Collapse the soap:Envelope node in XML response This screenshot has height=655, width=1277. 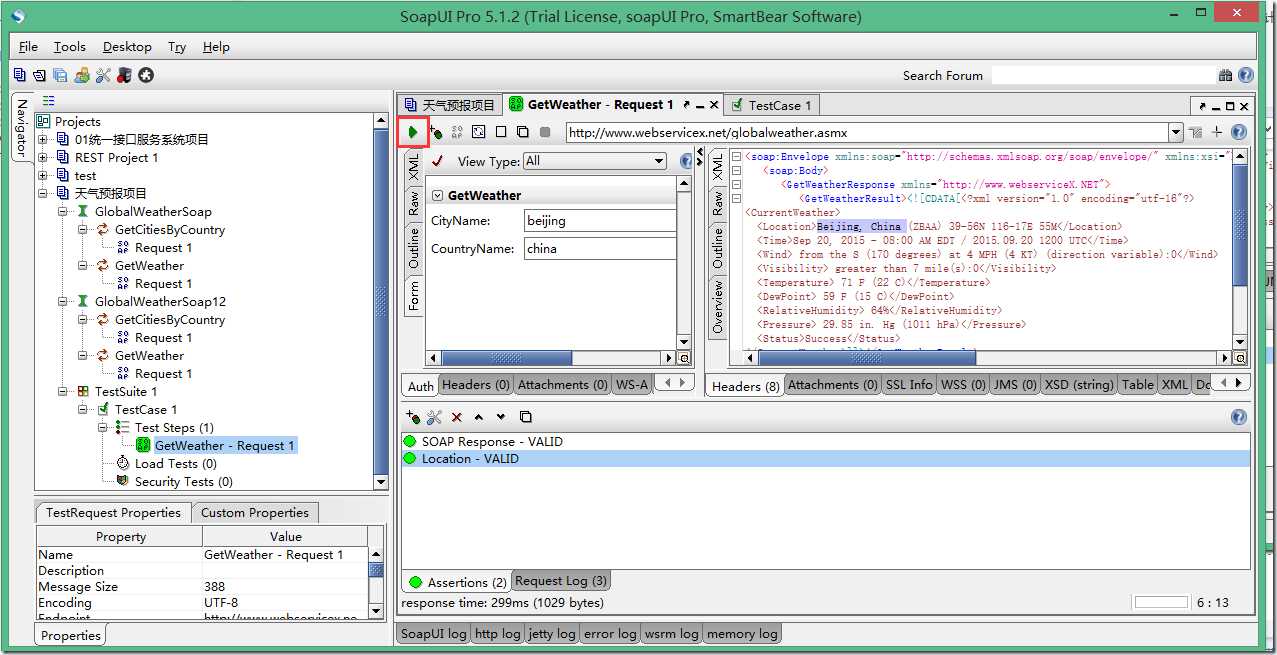pyautogui.click(x=736, y=157)
